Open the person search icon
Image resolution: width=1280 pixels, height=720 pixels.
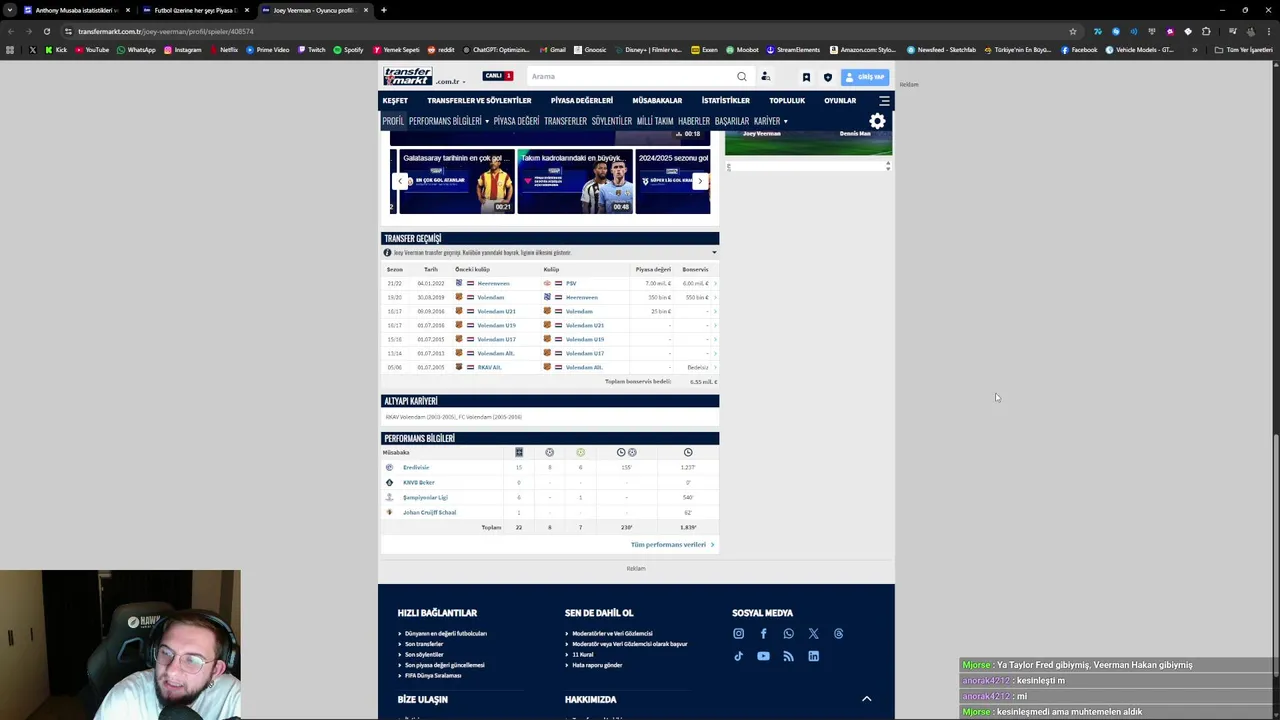pos(765,76)
